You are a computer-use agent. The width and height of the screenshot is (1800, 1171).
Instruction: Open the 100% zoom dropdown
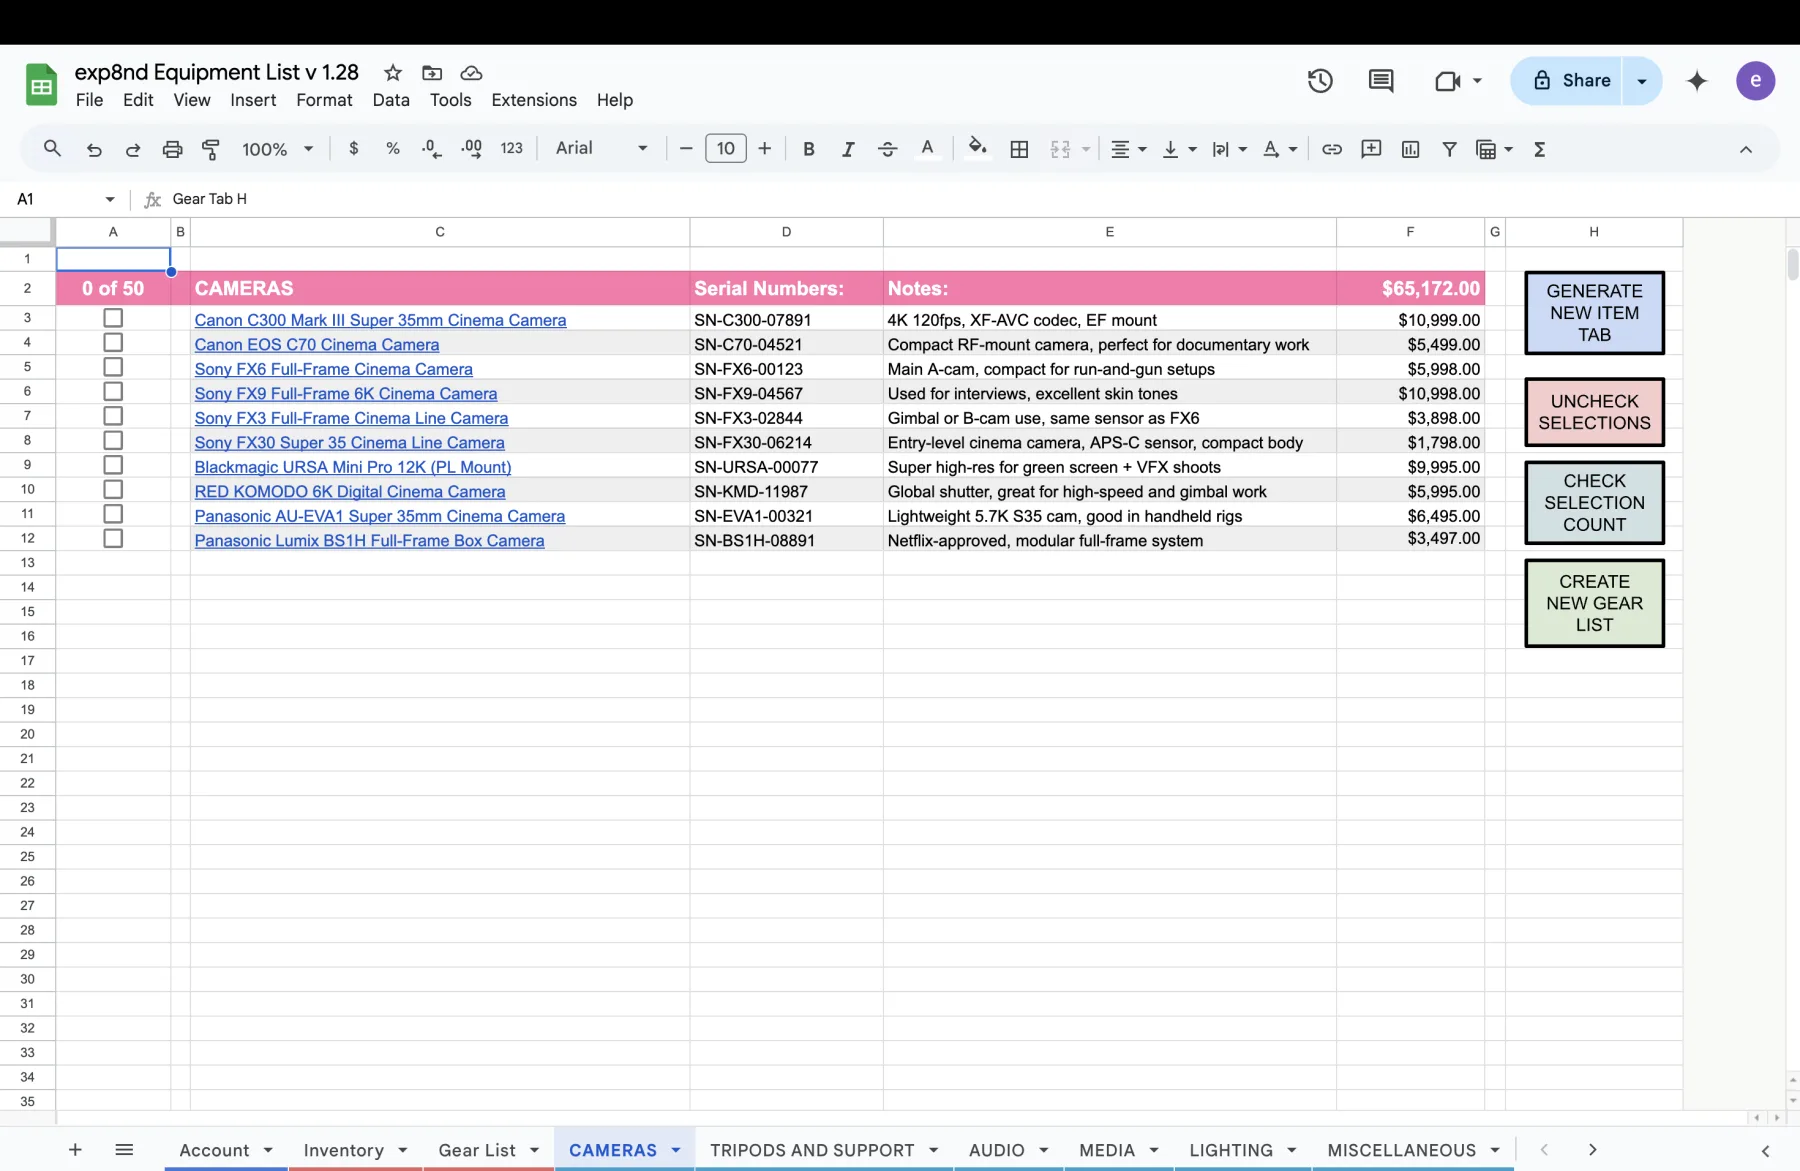(x=278, y=149)
